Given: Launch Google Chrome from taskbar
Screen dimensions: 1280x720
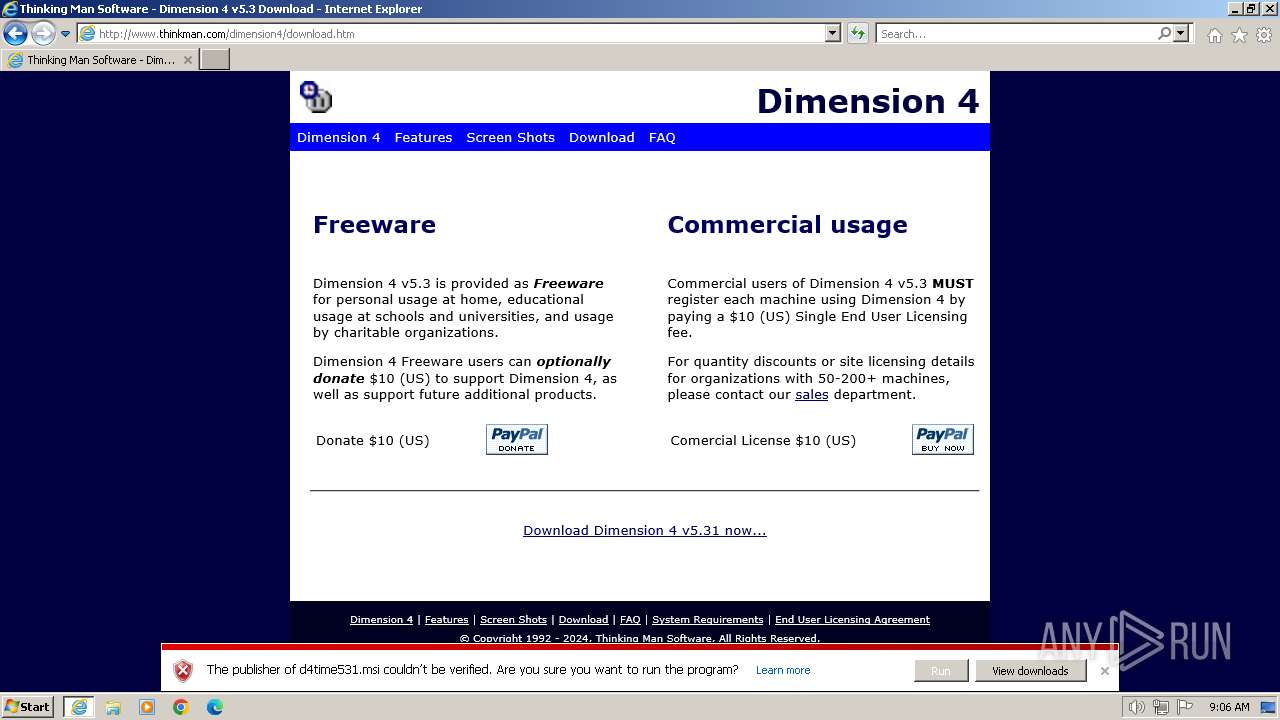Looking at the screenshot, I should [x=181, y=707].
